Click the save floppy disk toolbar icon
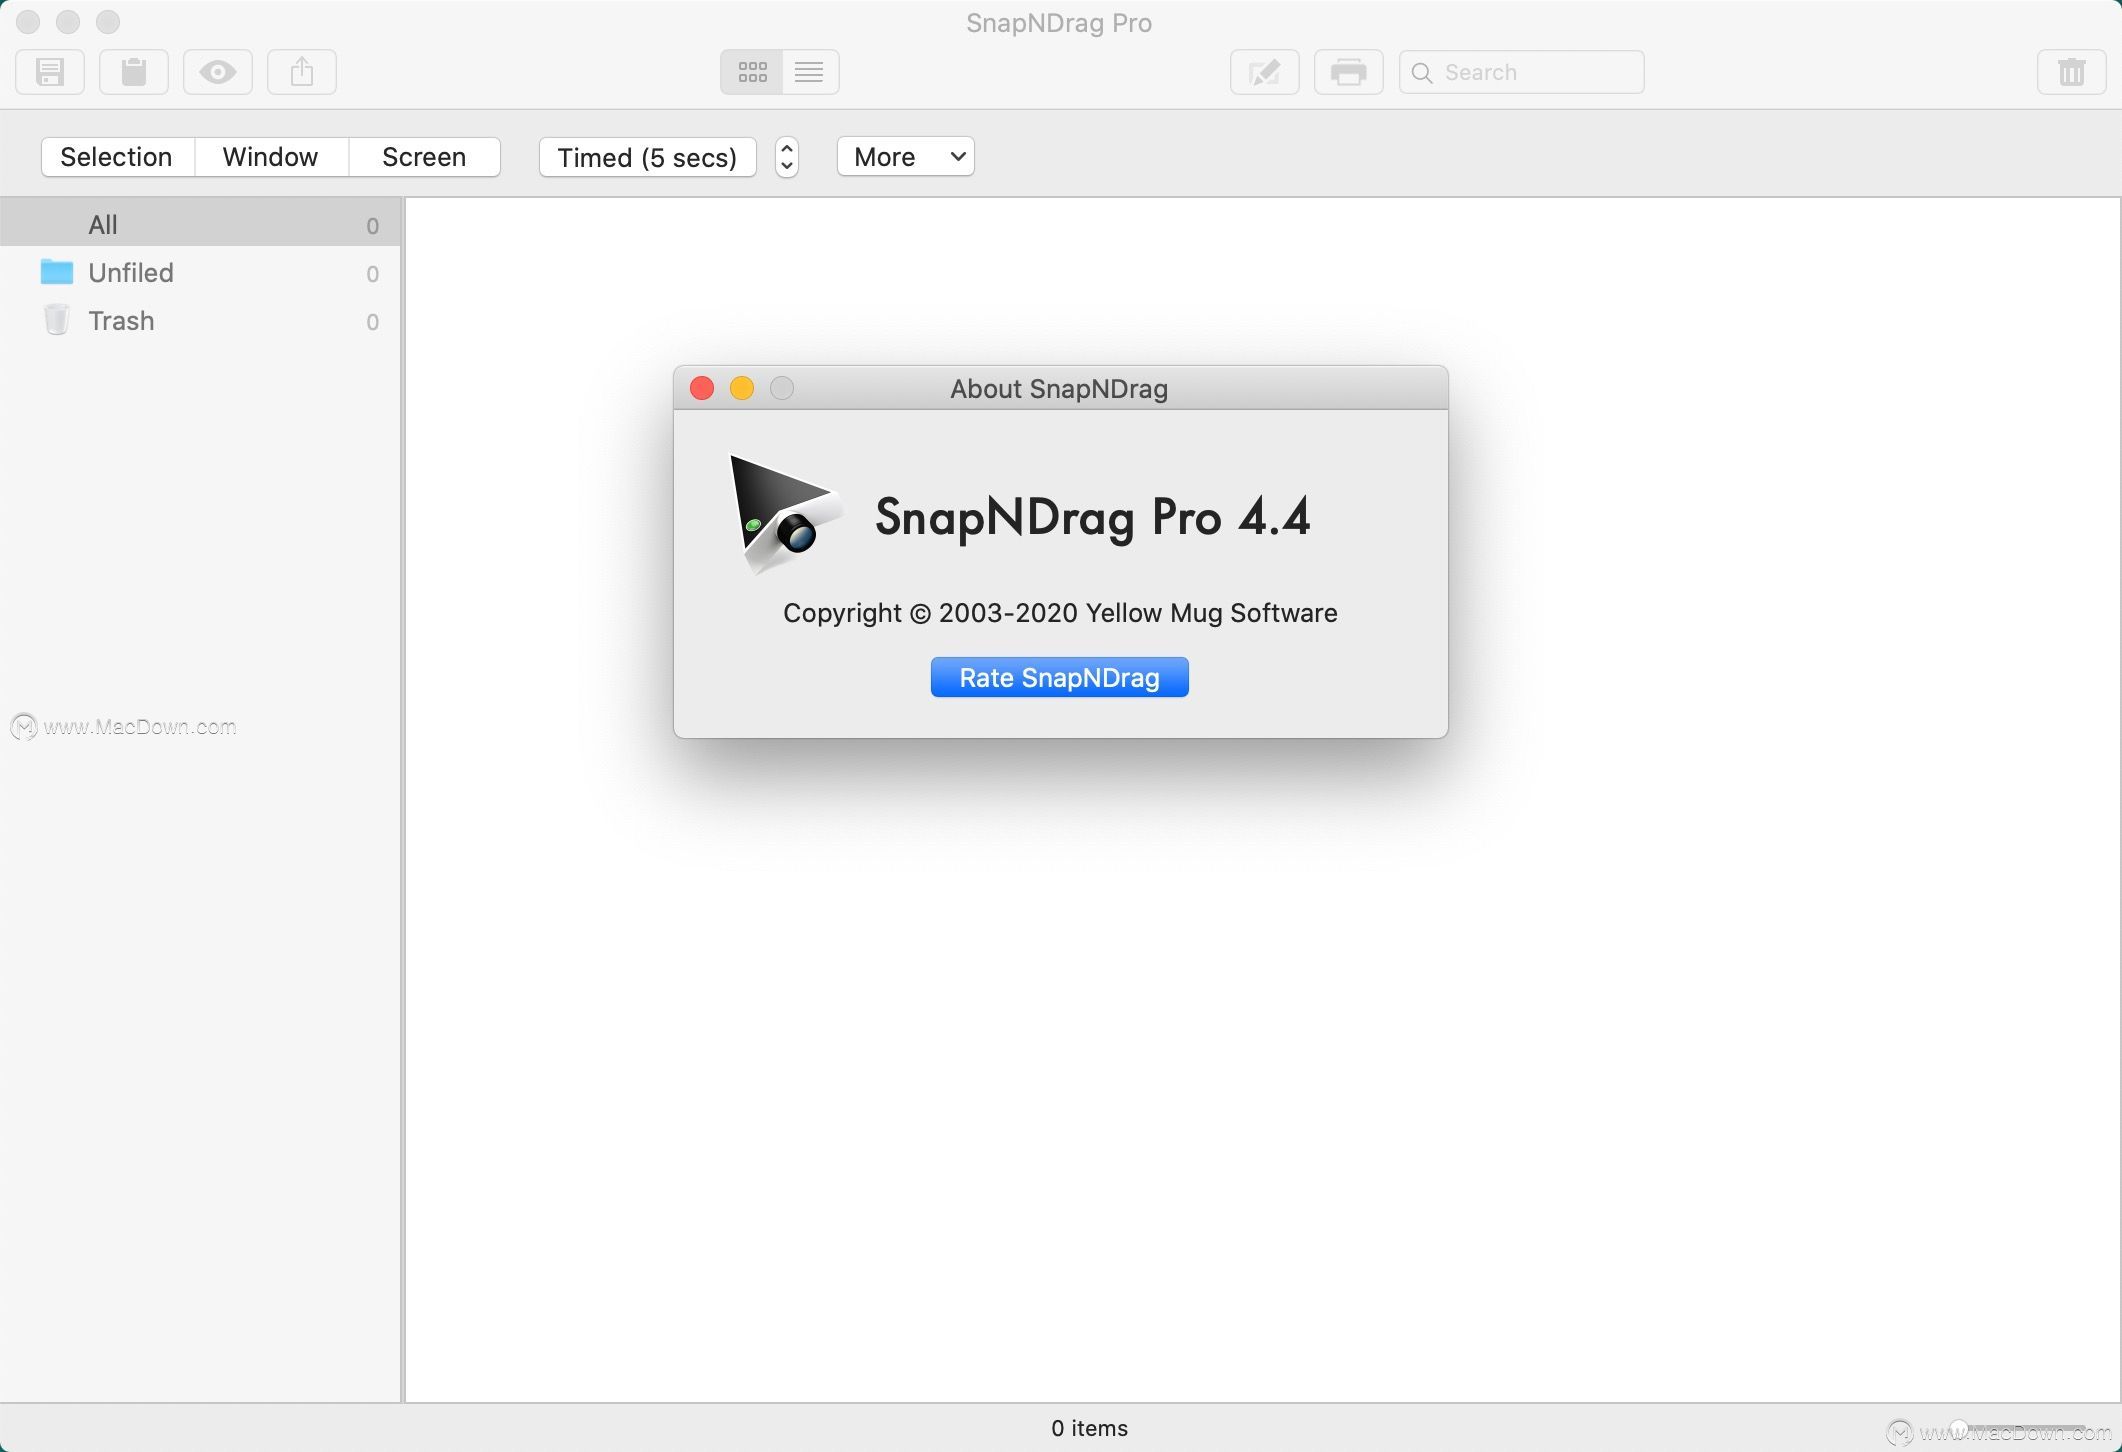2122x1452 pixels. pyautogui.click(x=50, y=72)
